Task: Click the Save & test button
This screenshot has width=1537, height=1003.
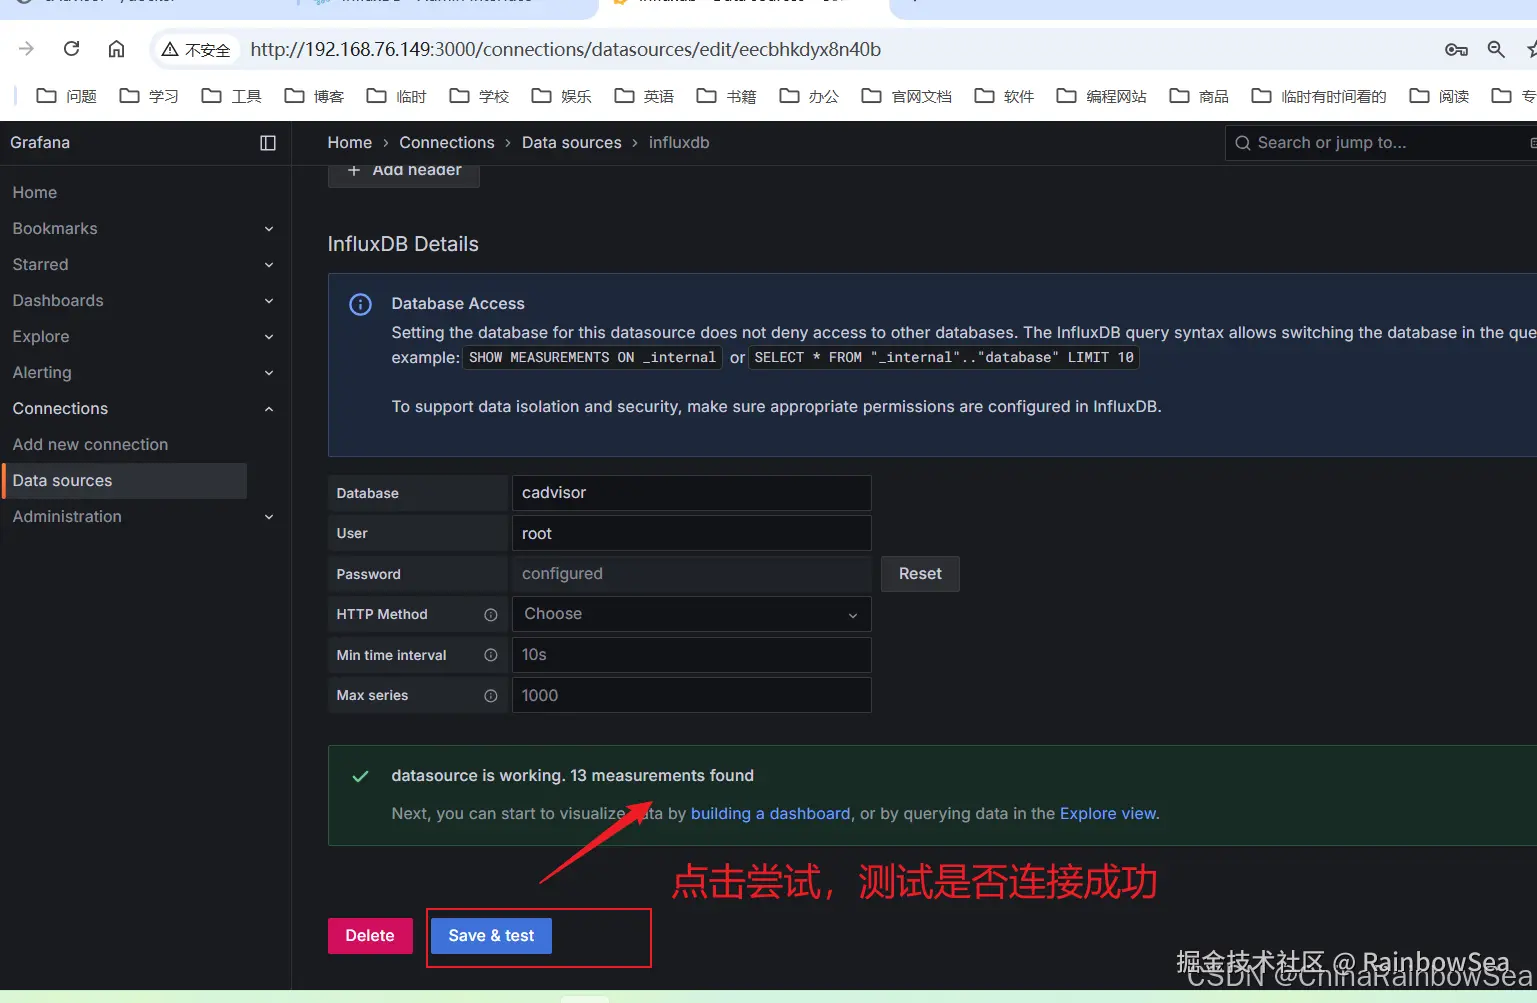Action: (x=491, y=936)
